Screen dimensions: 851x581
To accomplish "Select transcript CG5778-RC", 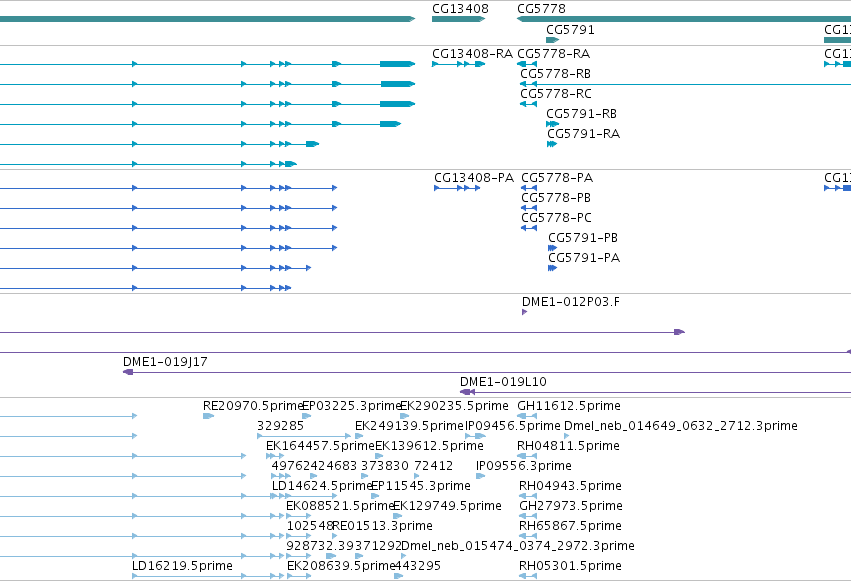I will [528, 104].
